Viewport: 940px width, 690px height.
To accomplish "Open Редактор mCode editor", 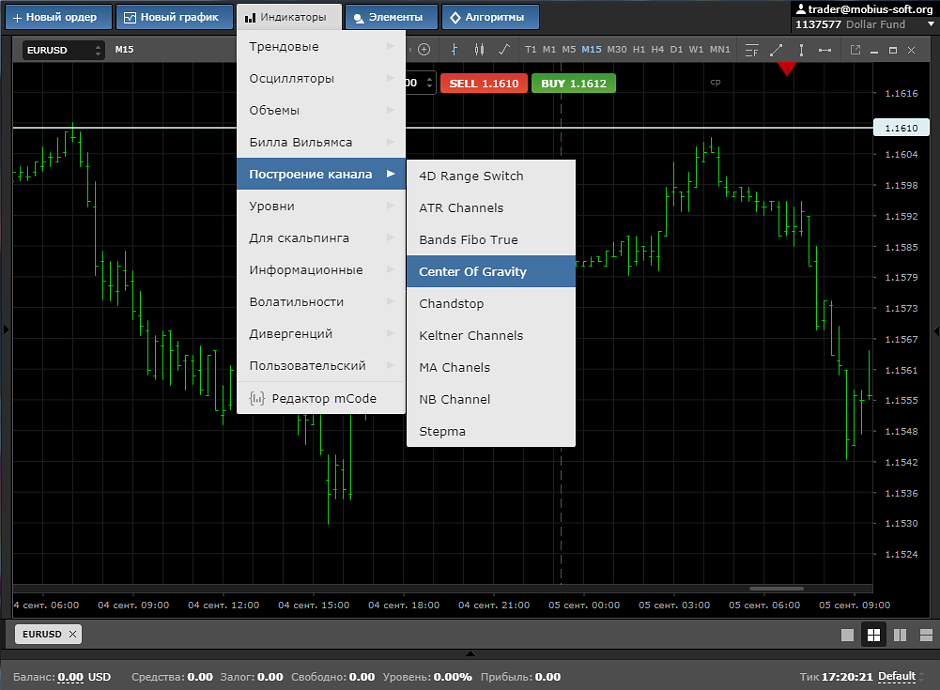I will point(321,399).
